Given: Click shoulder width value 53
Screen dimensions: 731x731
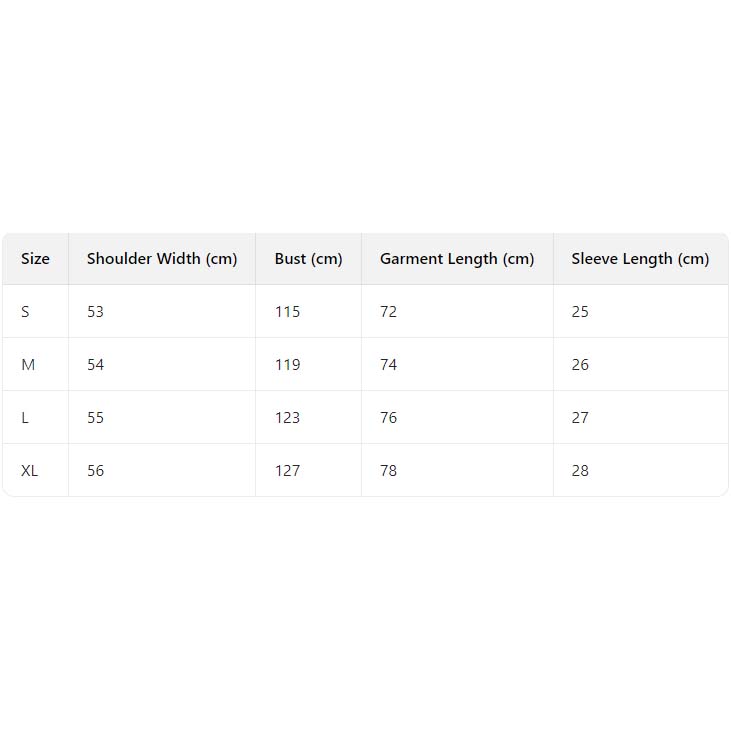Looking at the screenshot, I should pos(95,312).
